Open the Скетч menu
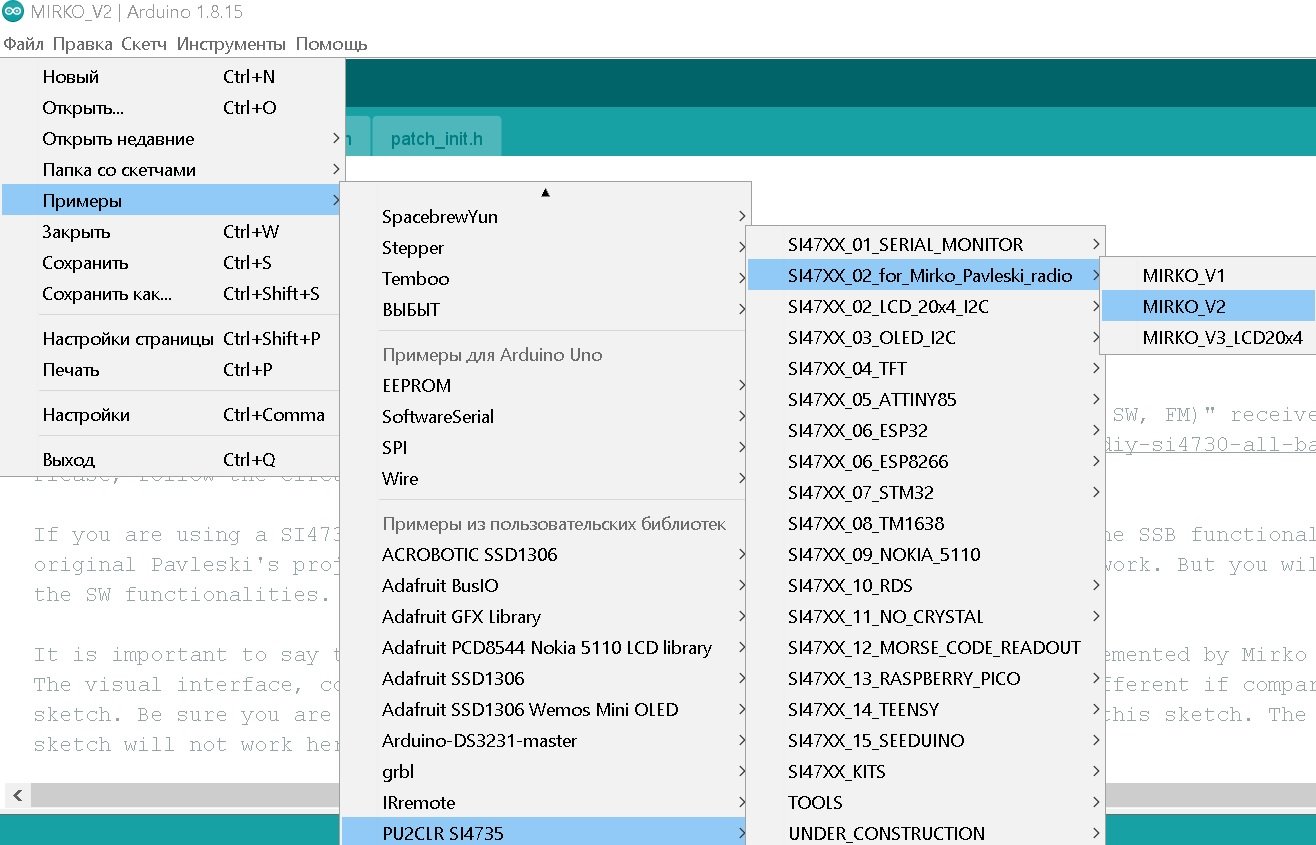 (144, 44)
